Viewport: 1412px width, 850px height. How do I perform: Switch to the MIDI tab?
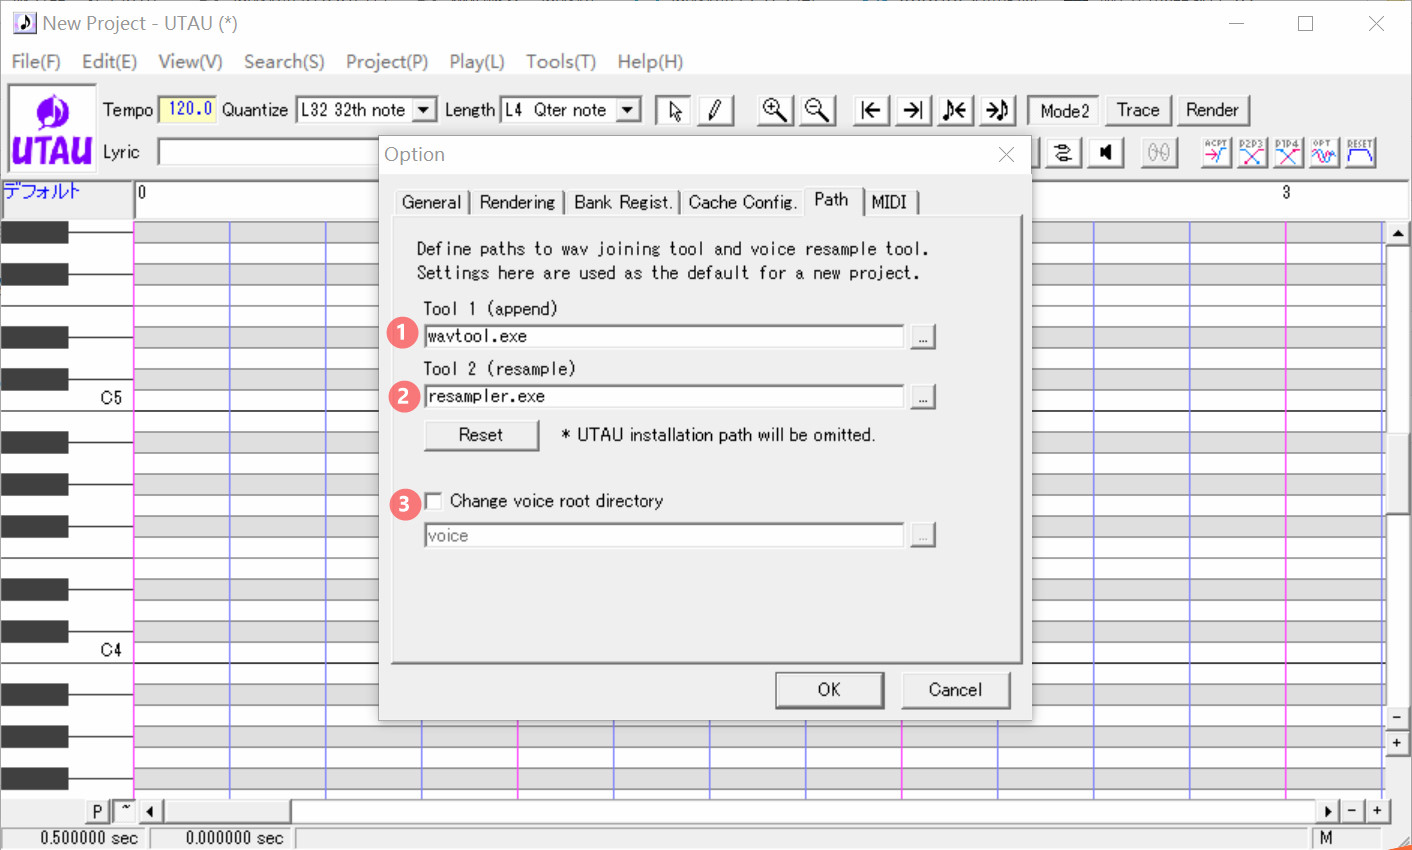(889, 202)
